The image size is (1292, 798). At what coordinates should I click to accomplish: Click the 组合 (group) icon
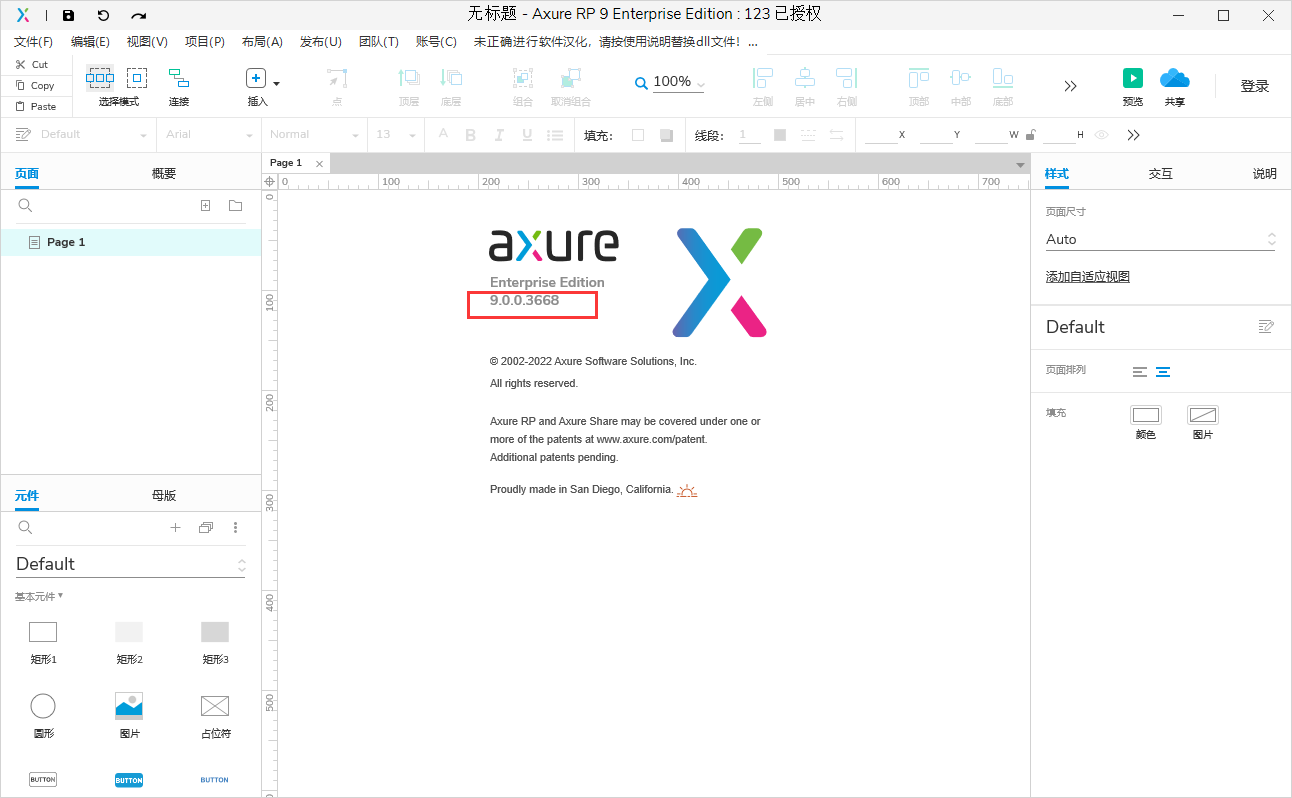click(x=522, y=80)
